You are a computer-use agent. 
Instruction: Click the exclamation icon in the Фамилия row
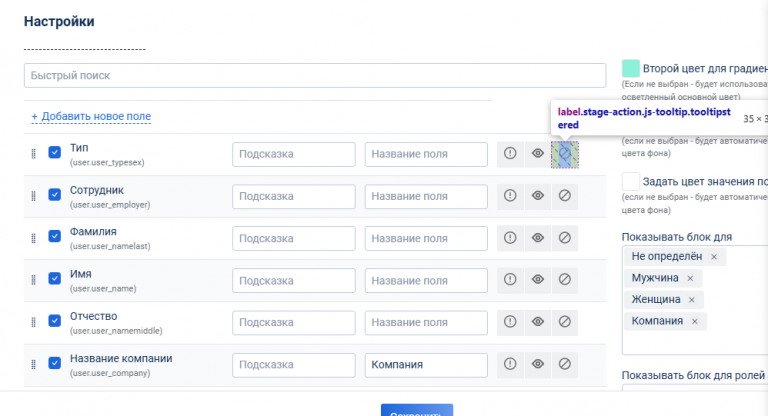[x=510, y=238]
